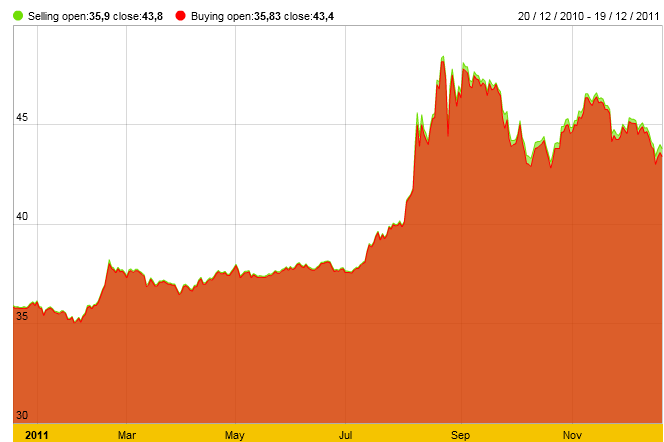Click the 35 value on the y-axis
This screenshot has width=664, height=442.
21,317
